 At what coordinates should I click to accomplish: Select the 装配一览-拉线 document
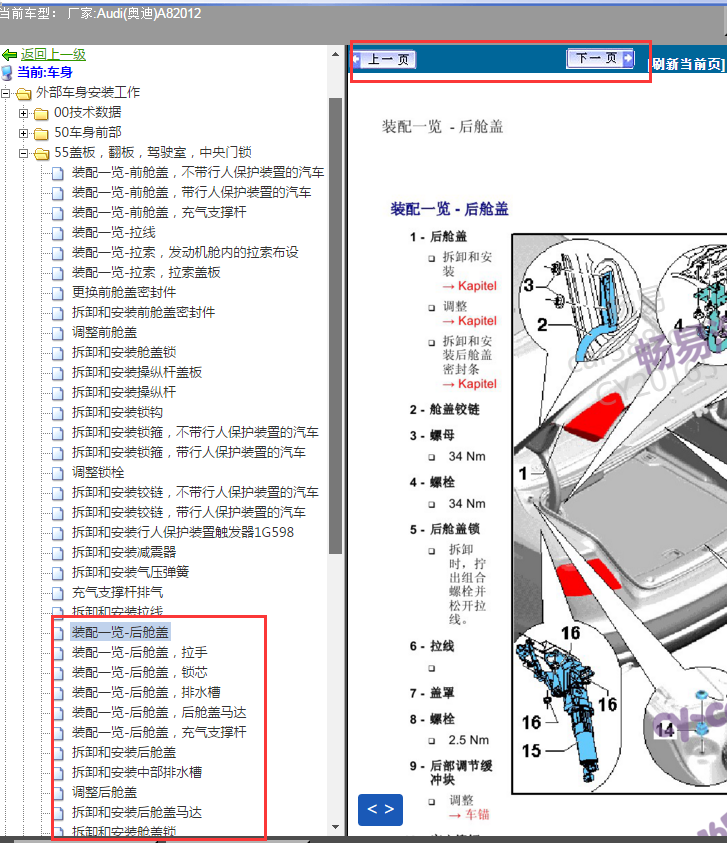(x=113, y=232)
